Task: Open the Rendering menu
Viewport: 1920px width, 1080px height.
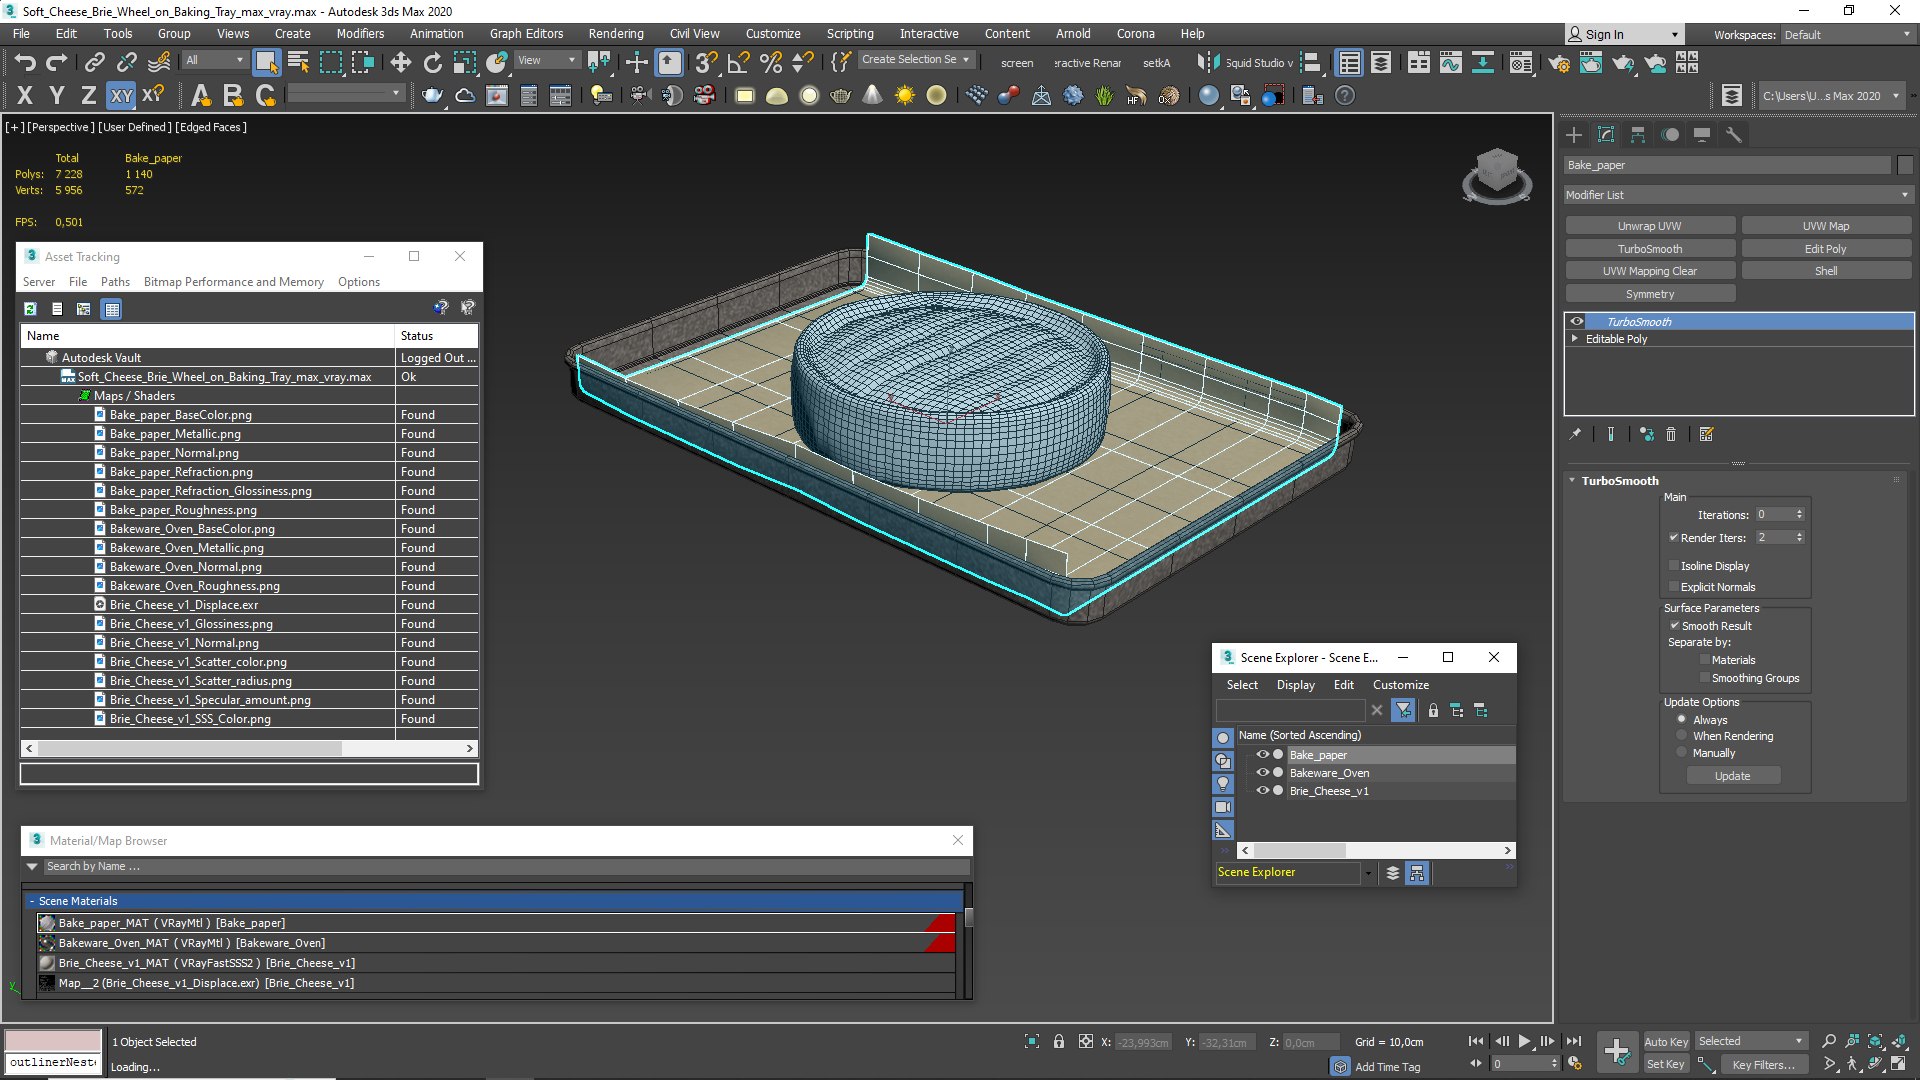Action: [616, 33]
